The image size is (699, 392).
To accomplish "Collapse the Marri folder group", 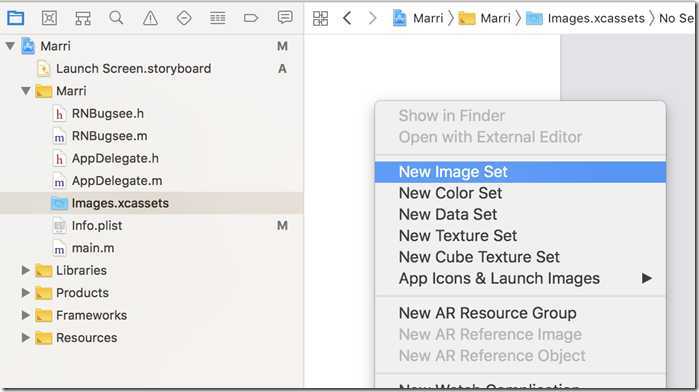I will coord(26,91).
